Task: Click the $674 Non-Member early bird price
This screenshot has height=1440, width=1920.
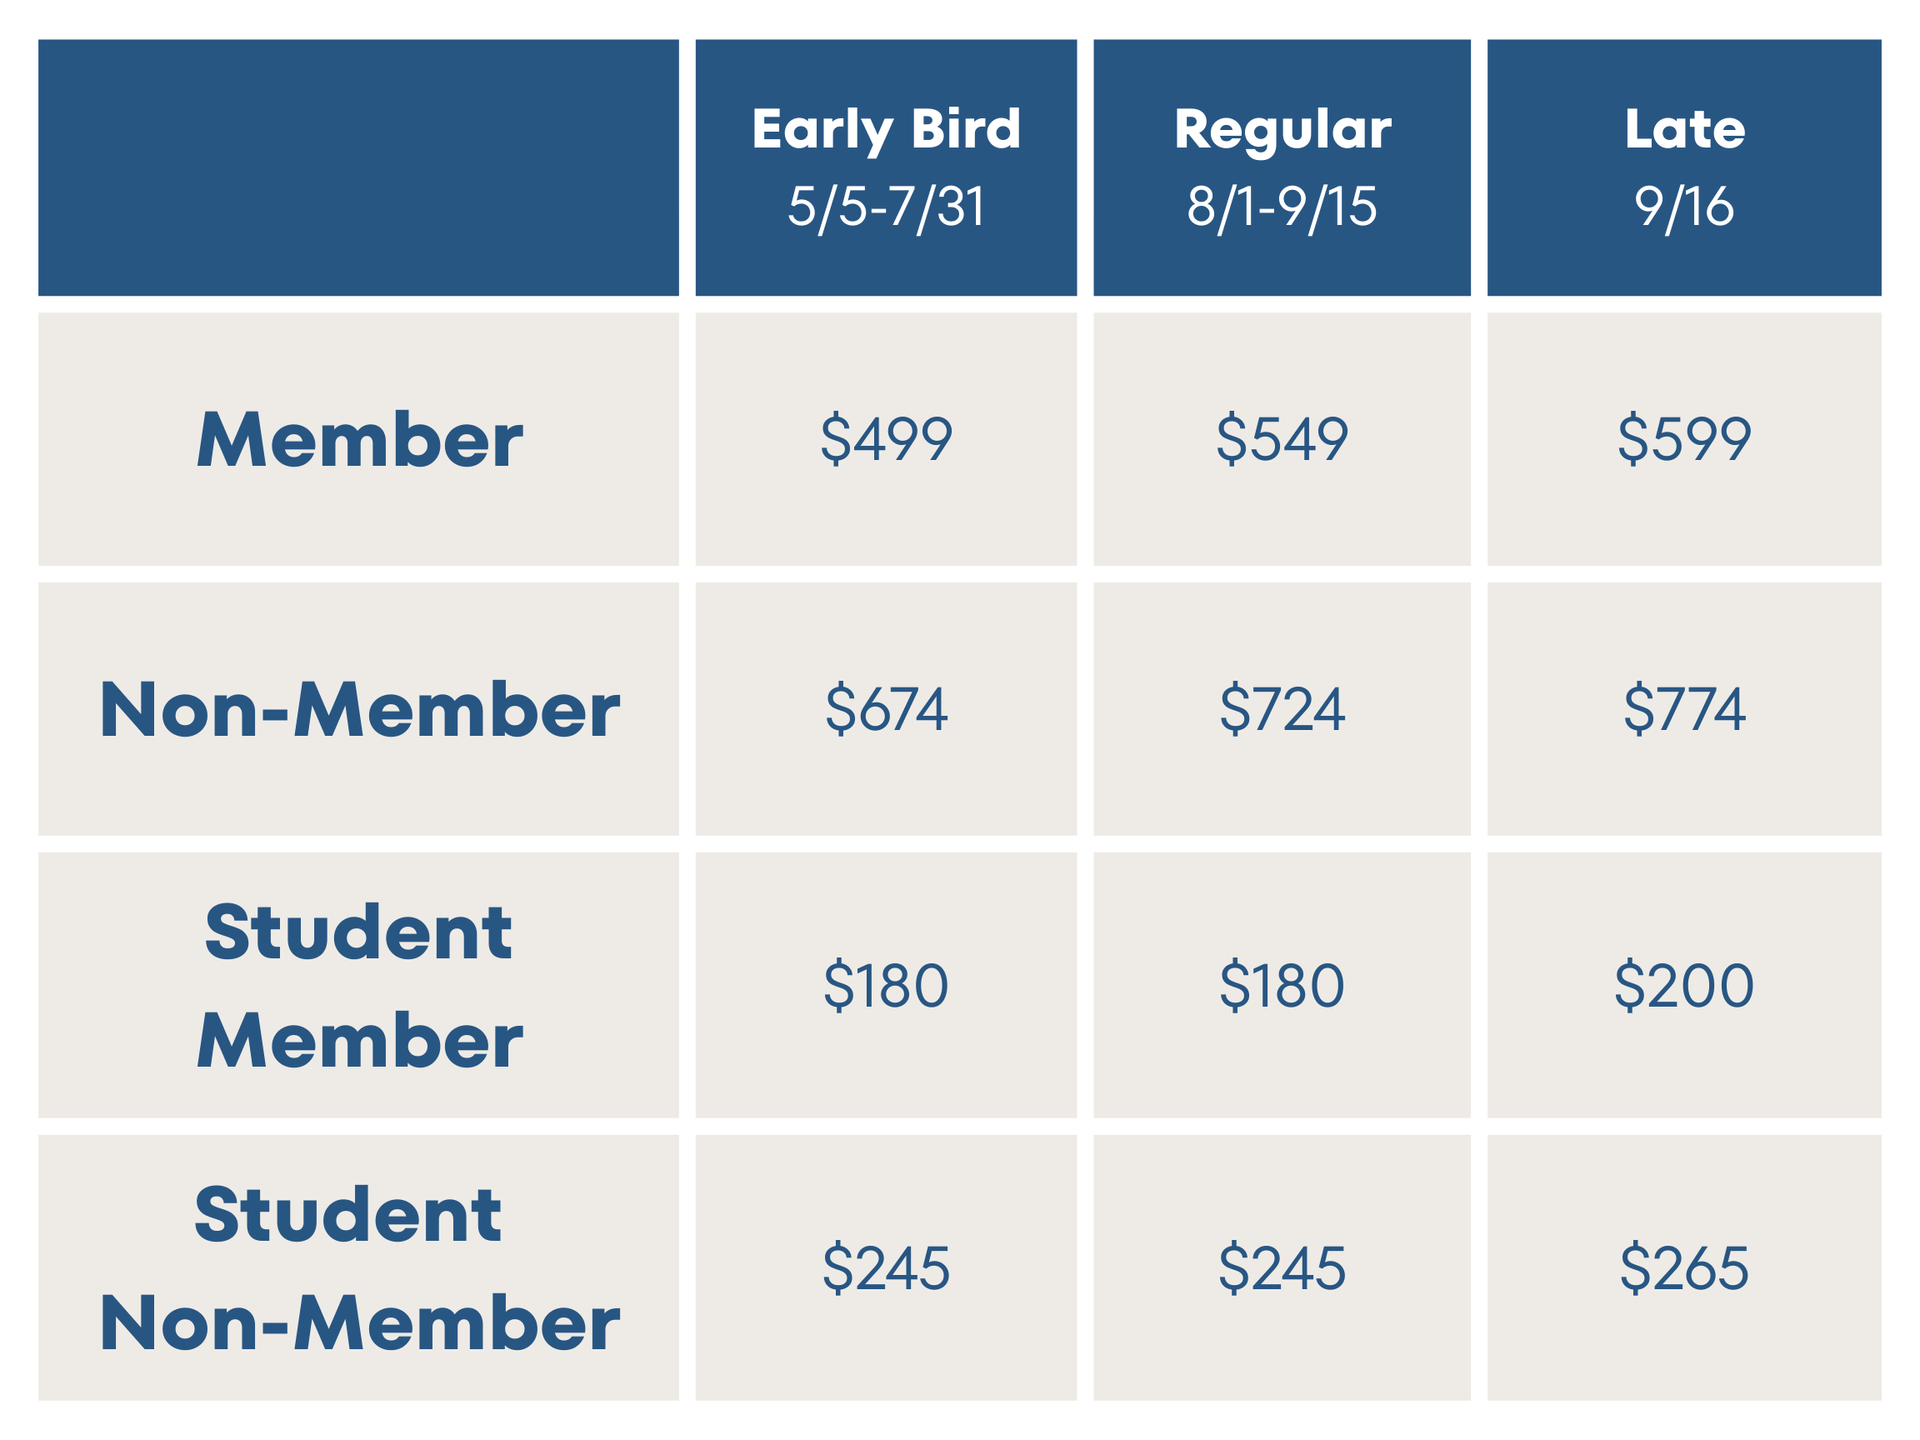Action: click(x=886, y=709)
